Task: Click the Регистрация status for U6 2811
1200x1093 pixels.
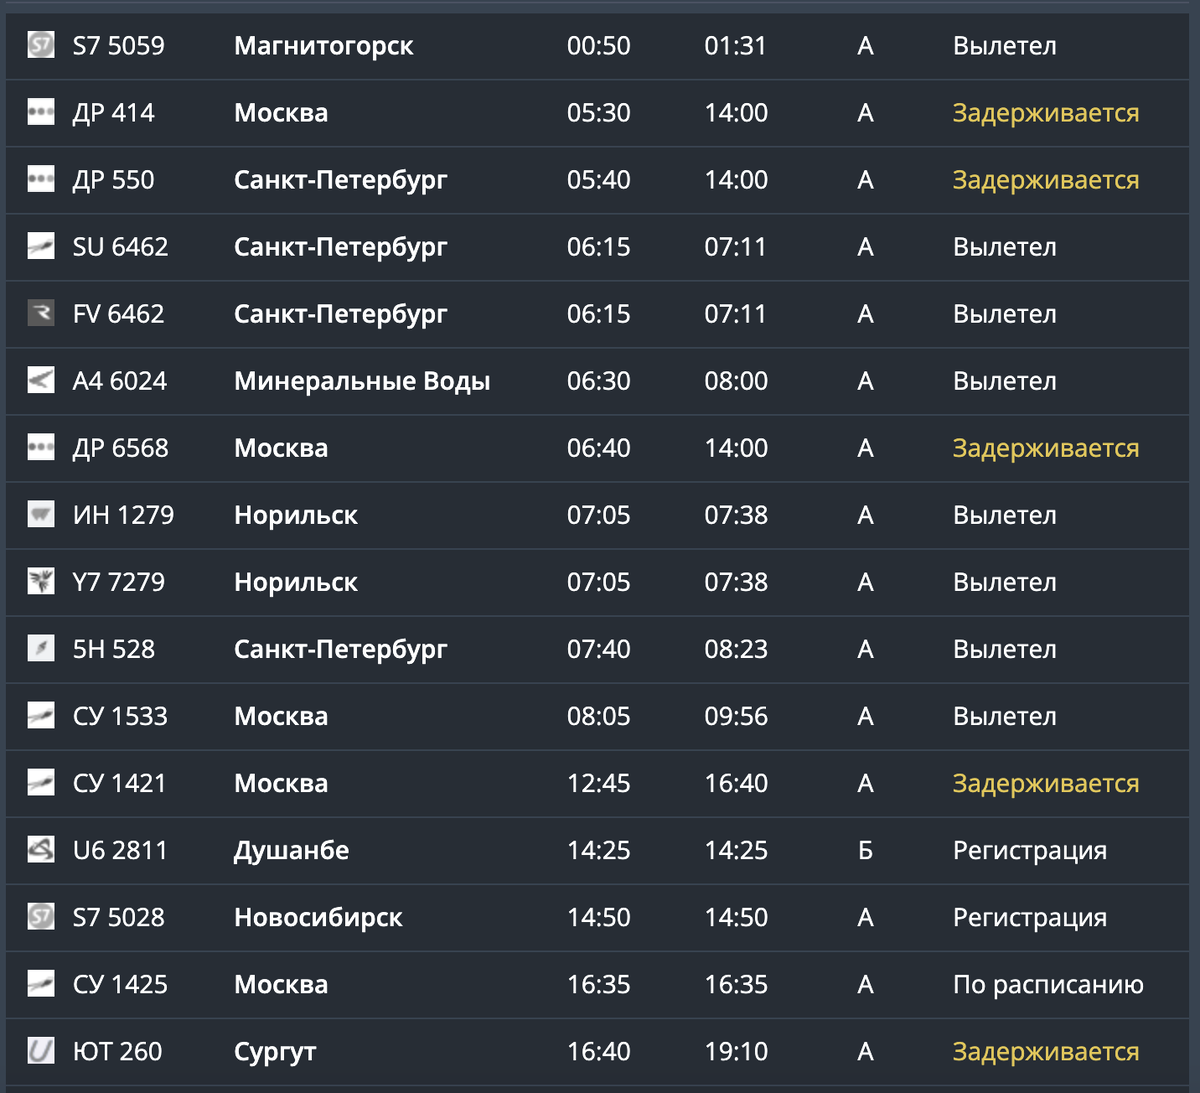Action: pos(1030,851)
